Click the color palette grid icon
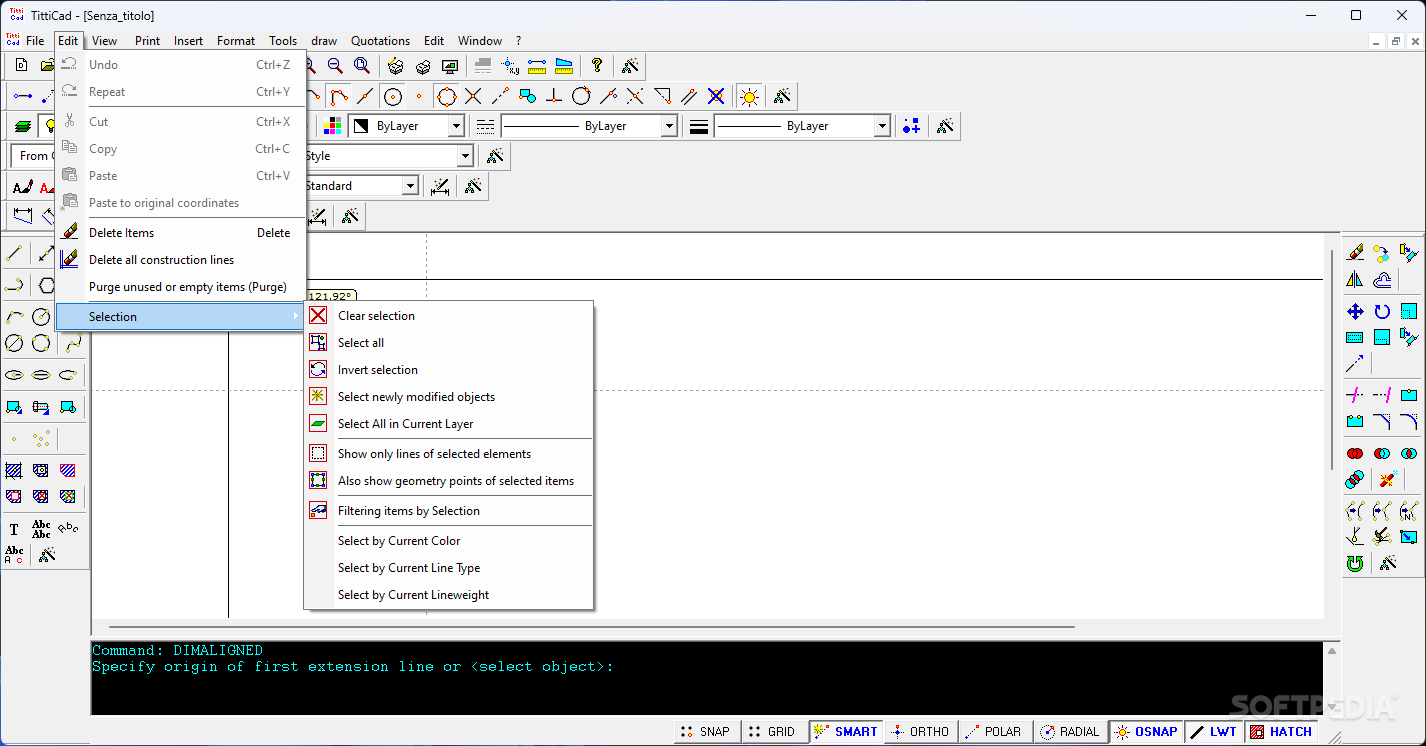 [333, 126]
